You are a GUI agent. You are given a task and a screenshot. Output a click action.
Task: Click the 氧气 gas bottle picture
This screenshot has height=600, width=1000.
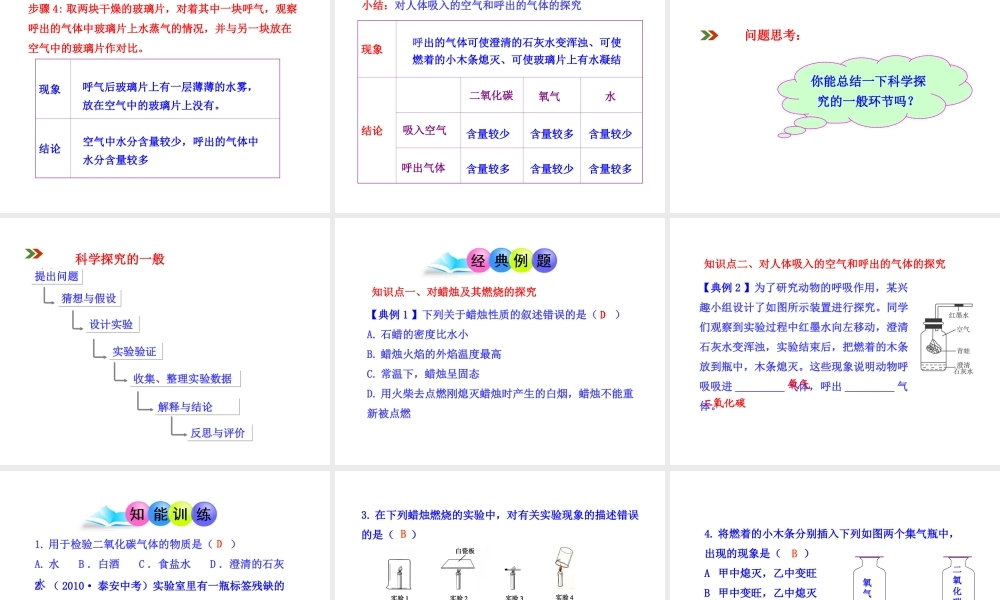click(868, 578)
